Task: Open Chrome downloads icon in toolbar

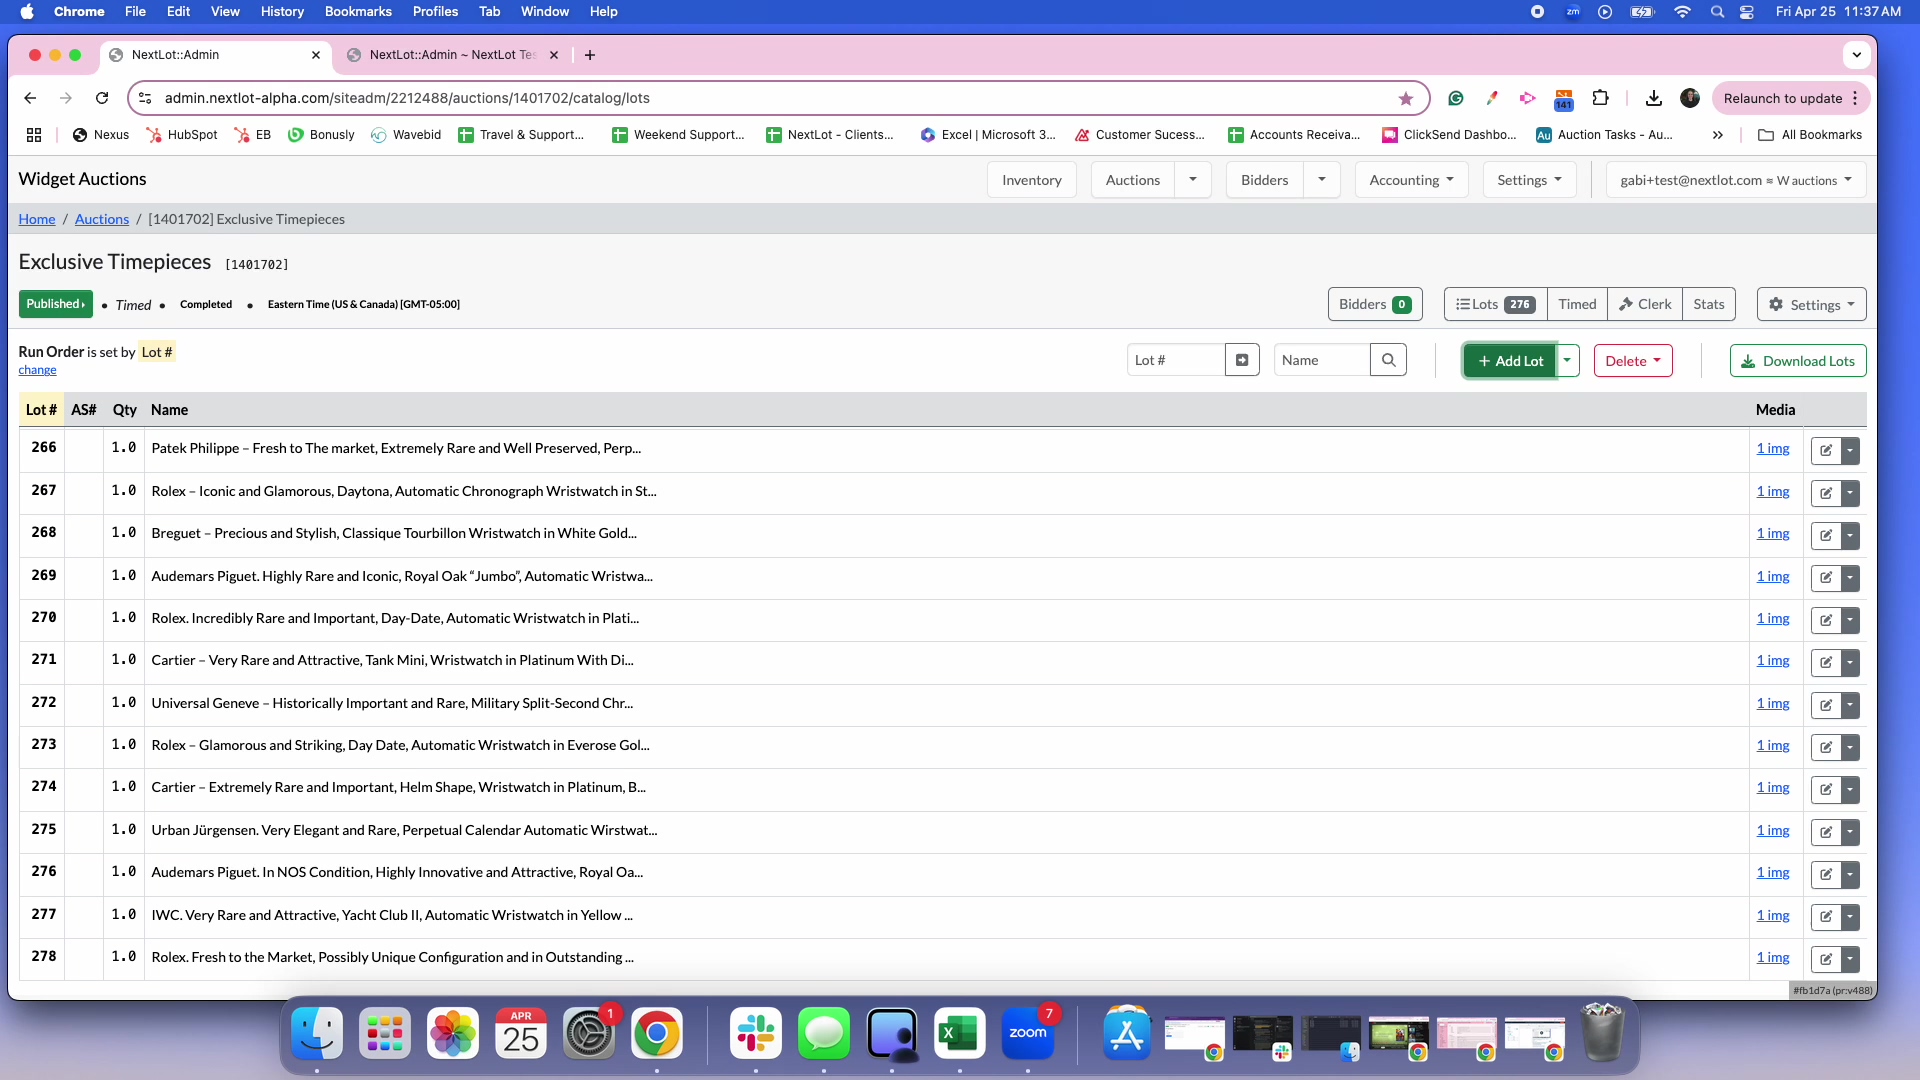Action: pos(1654,98)
